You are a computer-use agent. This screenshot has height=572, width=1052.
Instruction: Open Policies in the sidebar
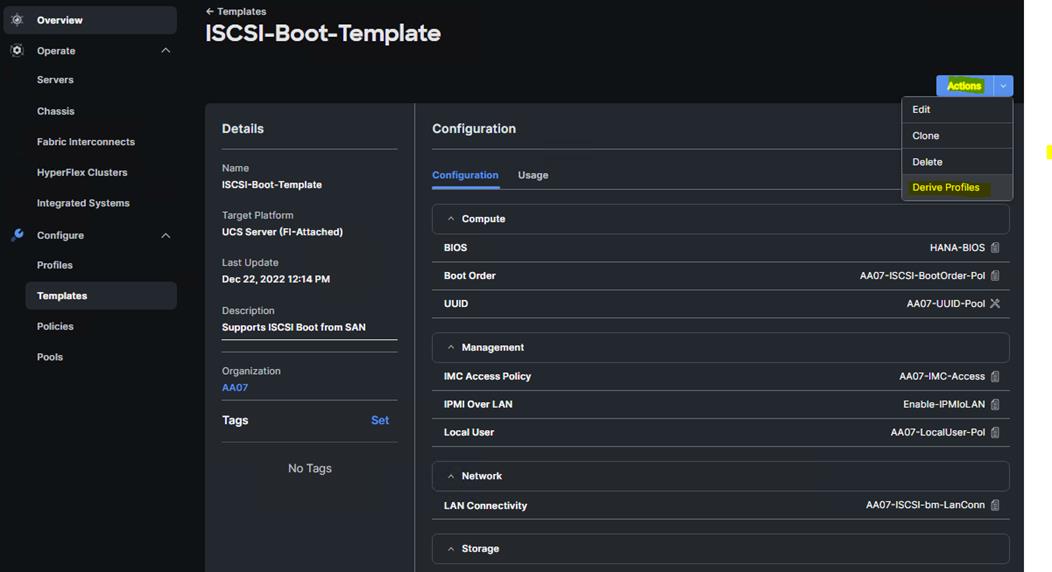pyautogui.click(x=55, y=327)
